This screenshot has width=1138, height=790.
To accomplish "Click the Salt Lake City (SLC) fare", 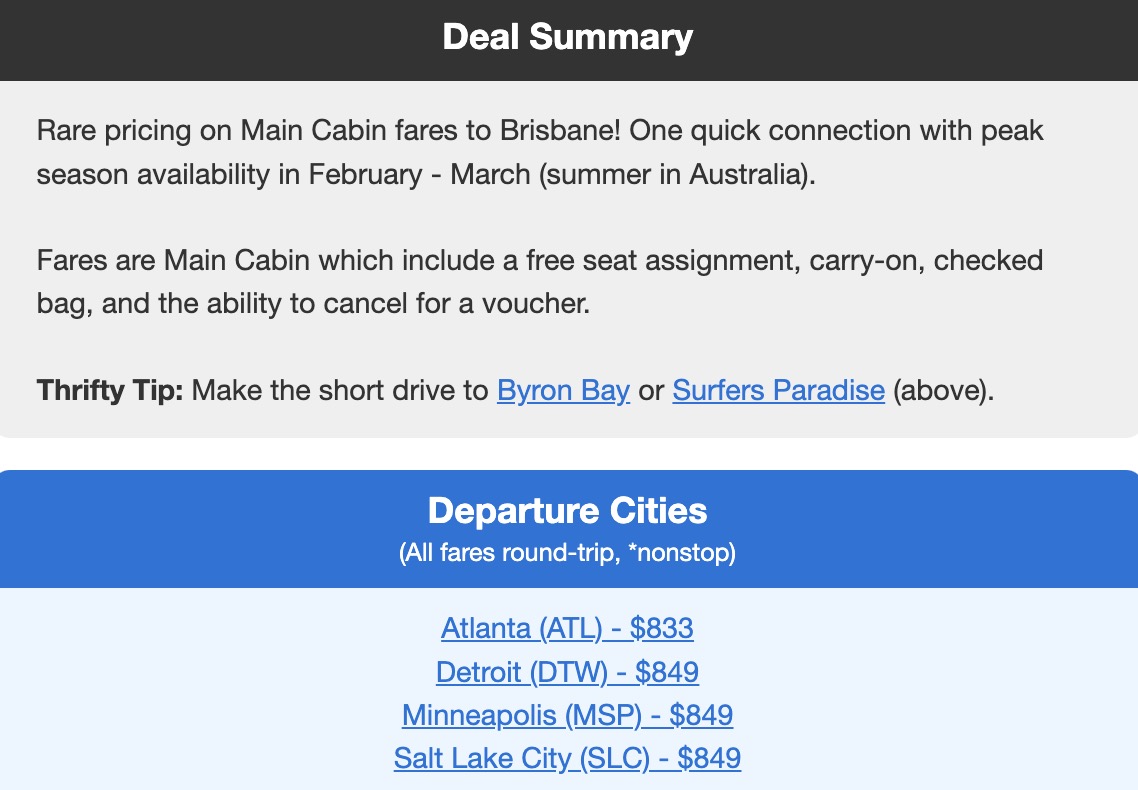I will [567, 758].
